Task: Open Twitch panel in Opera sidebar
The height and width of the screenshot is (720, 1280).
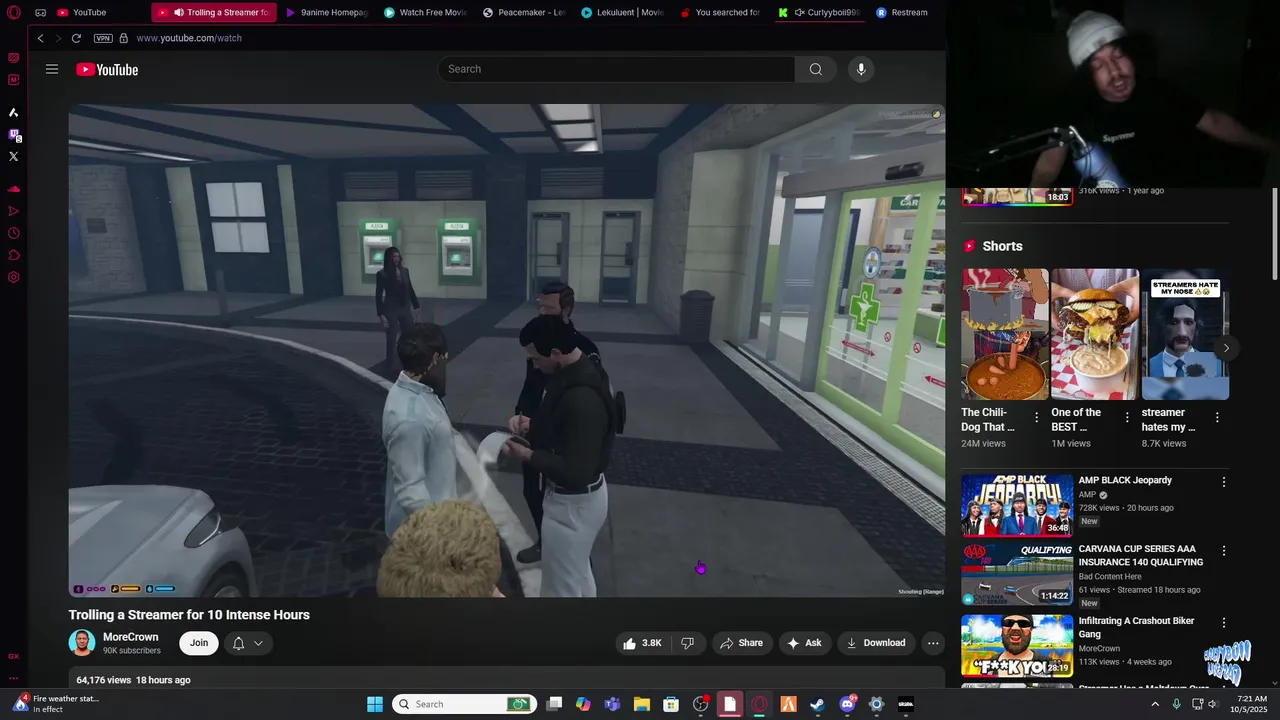Action: [x=14, y=134]
